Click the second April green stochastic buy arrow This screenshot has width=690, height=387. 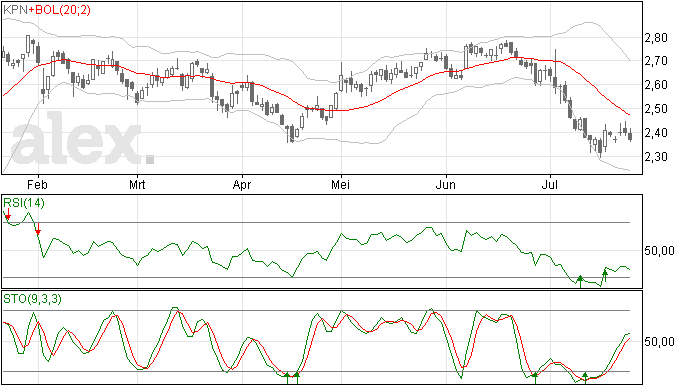tap(297, 378)
